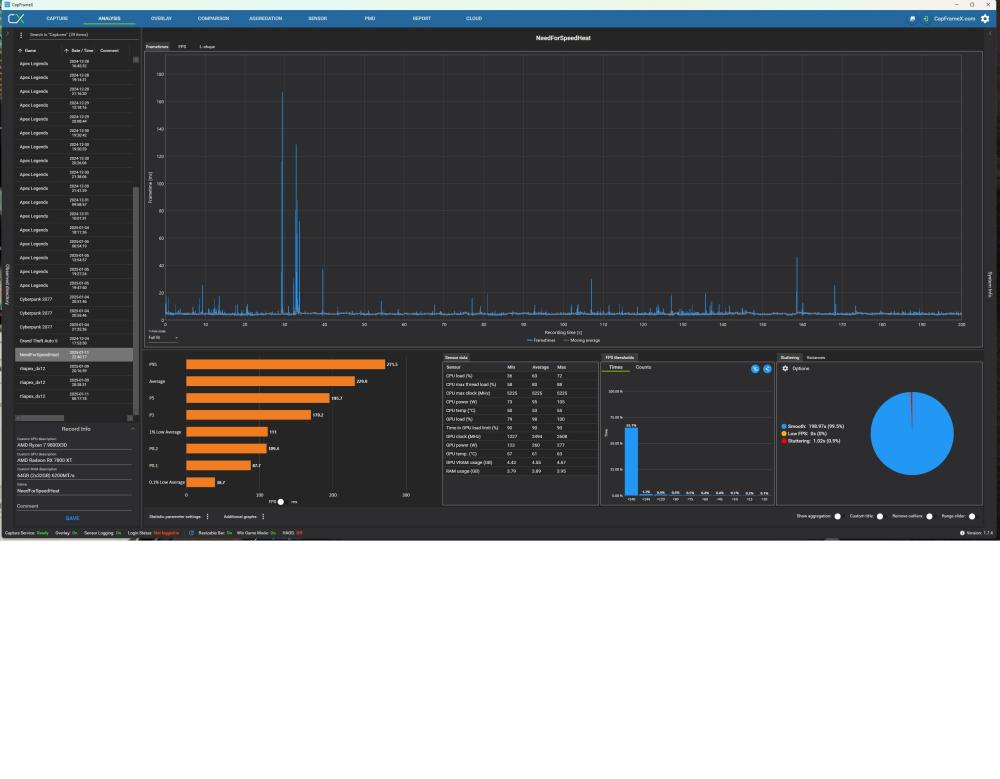Click the CapFrameX logo icon

pyautogui.click(x=16, y=18)
